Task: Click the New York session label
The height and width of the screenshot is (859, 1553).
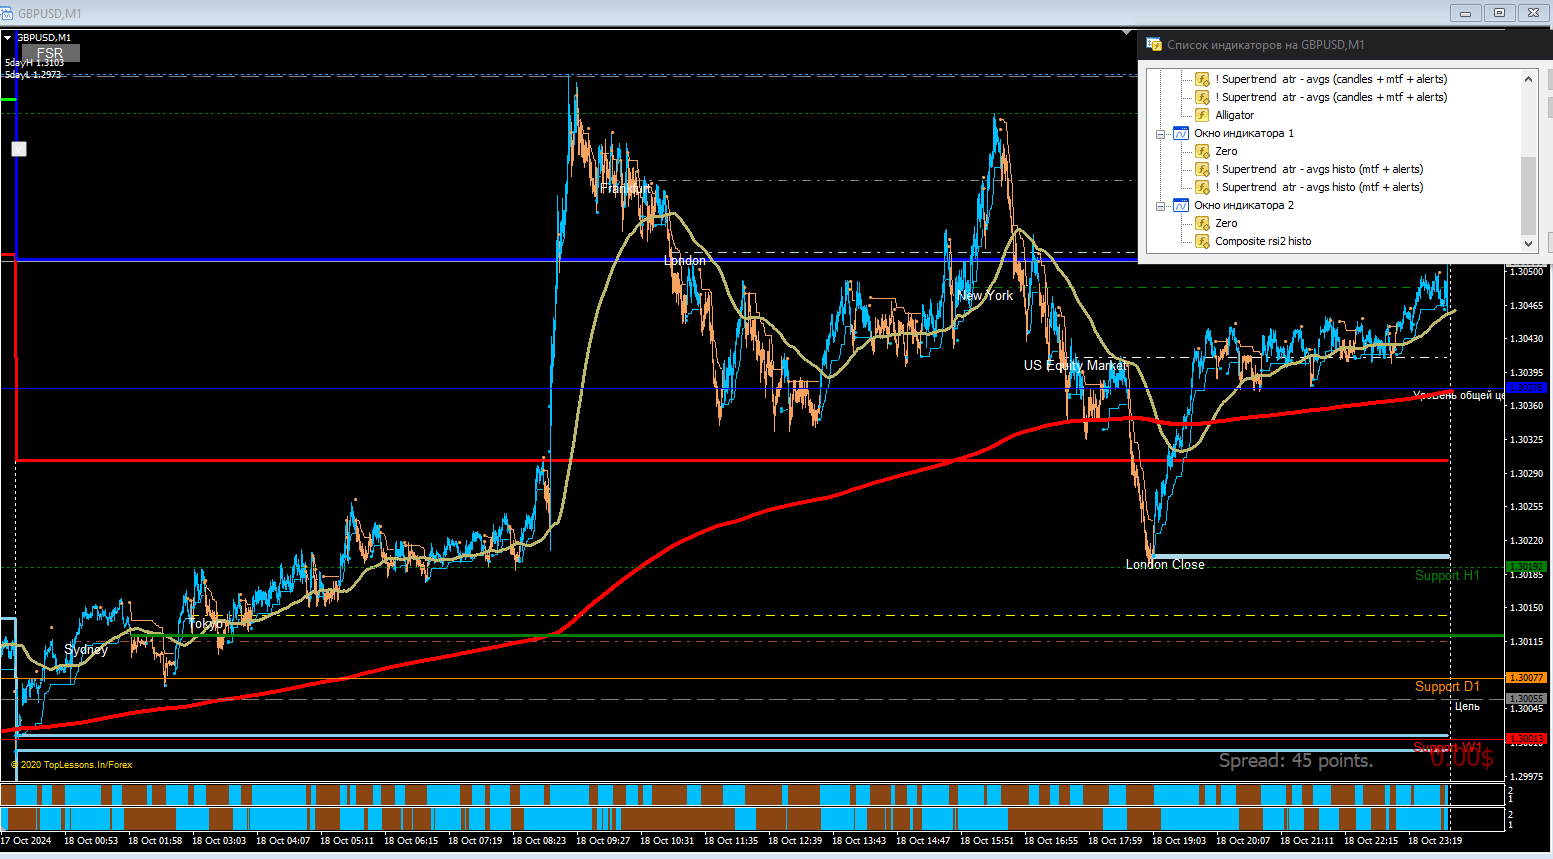Action: (985, 295)
